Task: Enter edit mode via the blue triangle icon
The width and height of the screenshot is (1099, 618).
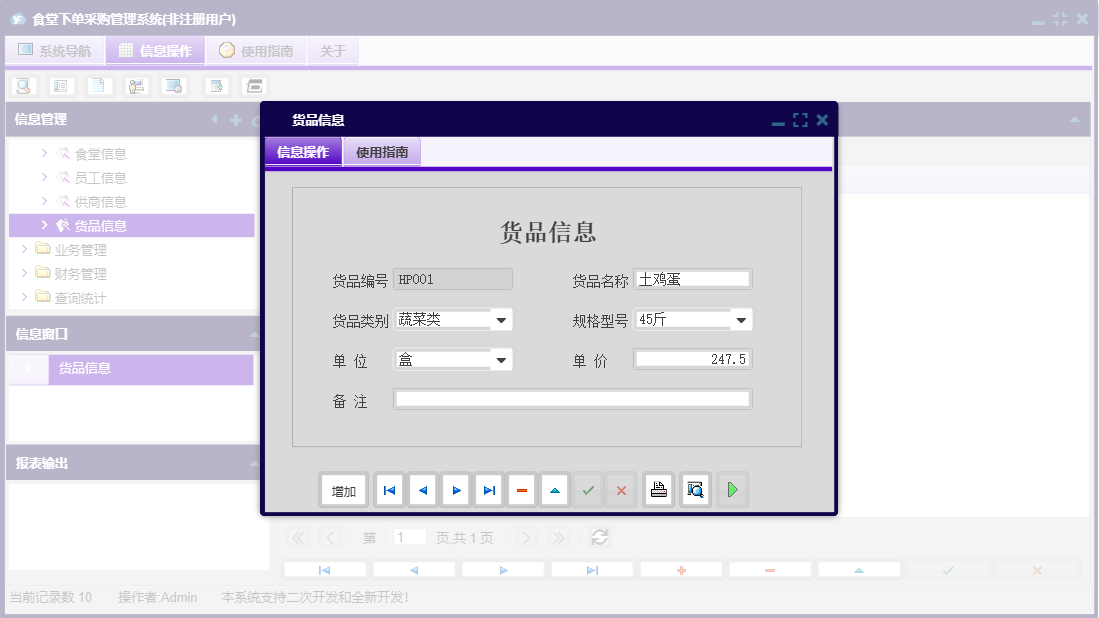Action: tap(554, 489)
